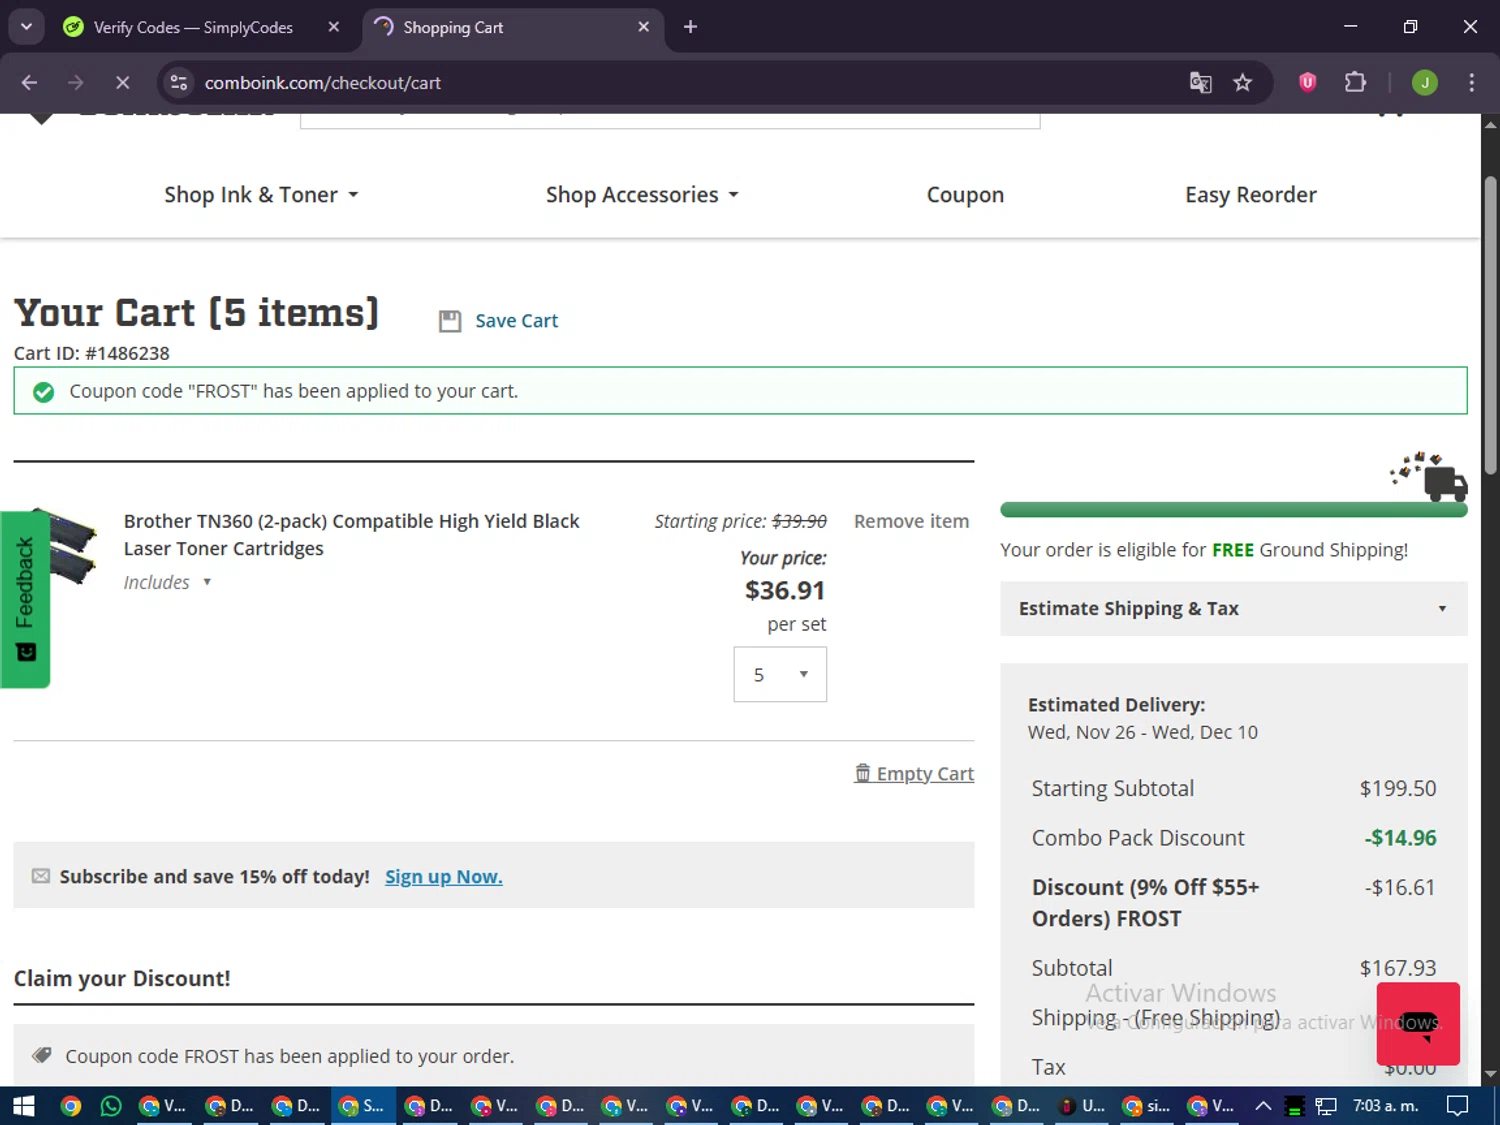The image size is (1500, 1125).
Task: Open the si... Chrome taskbar window
Action: 1147,1106
